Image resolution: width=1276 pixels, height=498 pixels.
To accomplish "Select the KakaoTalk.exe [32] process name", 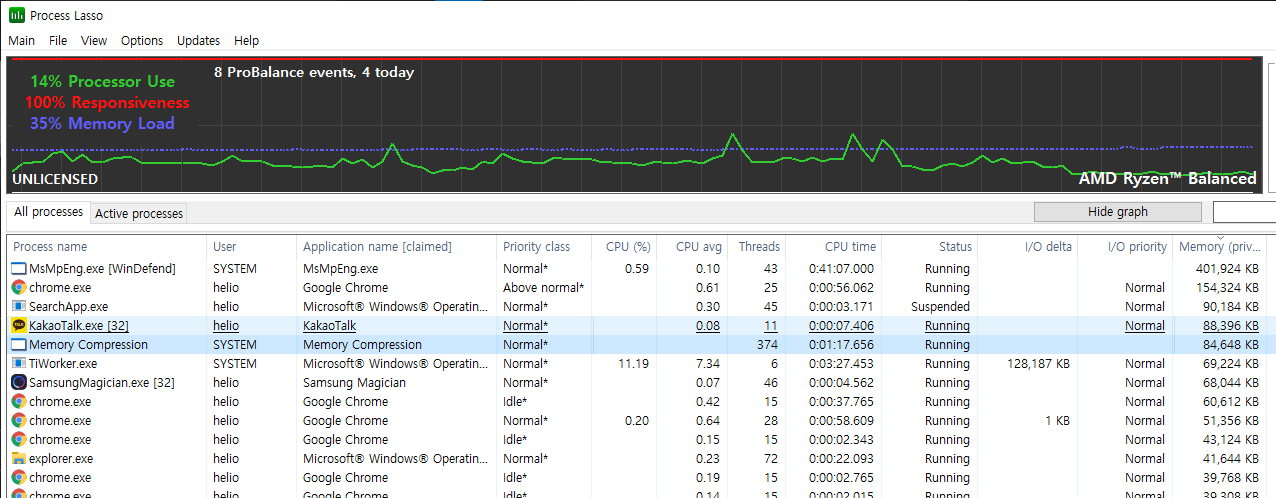I will [x=78, y=325].
